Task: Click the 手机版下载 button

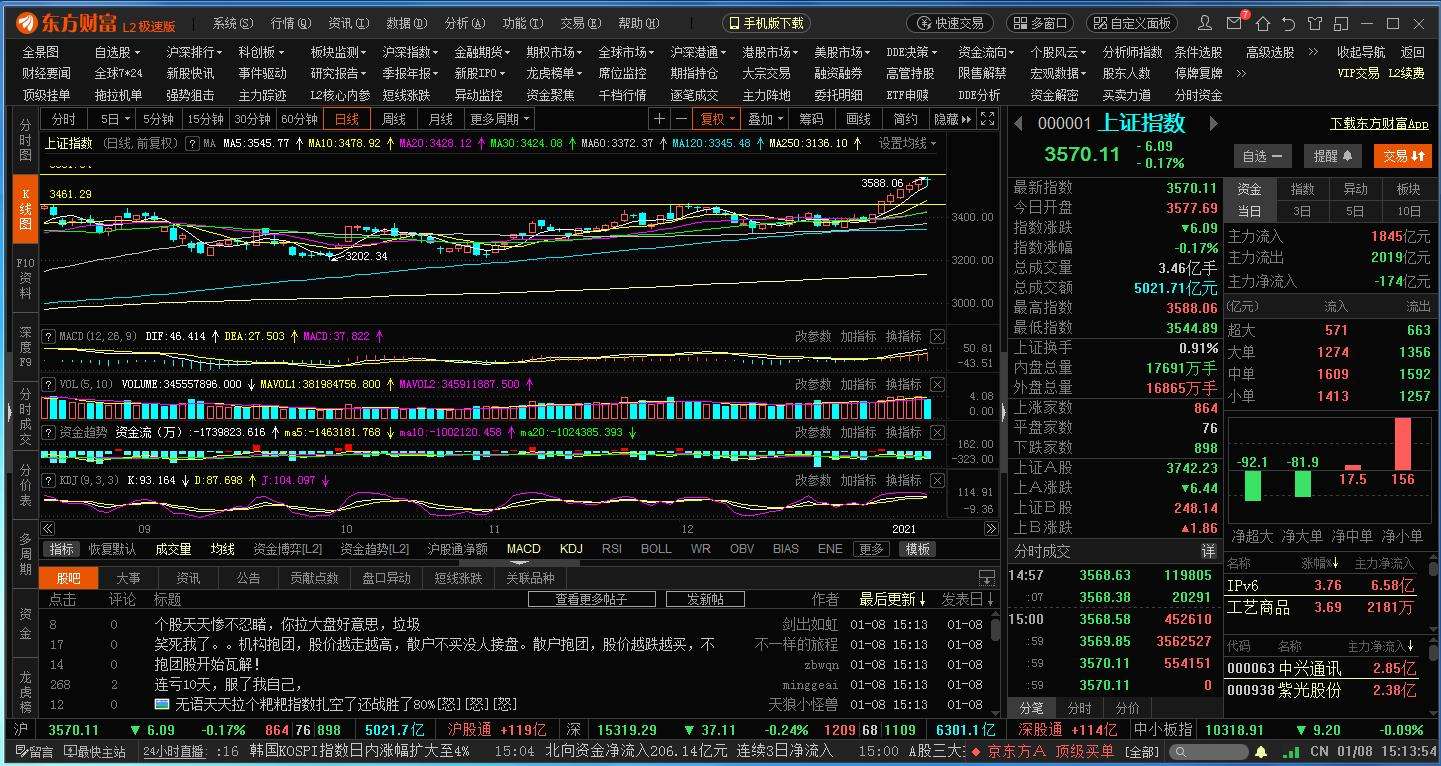Action: pyautogui.click(x=766, y=23)
